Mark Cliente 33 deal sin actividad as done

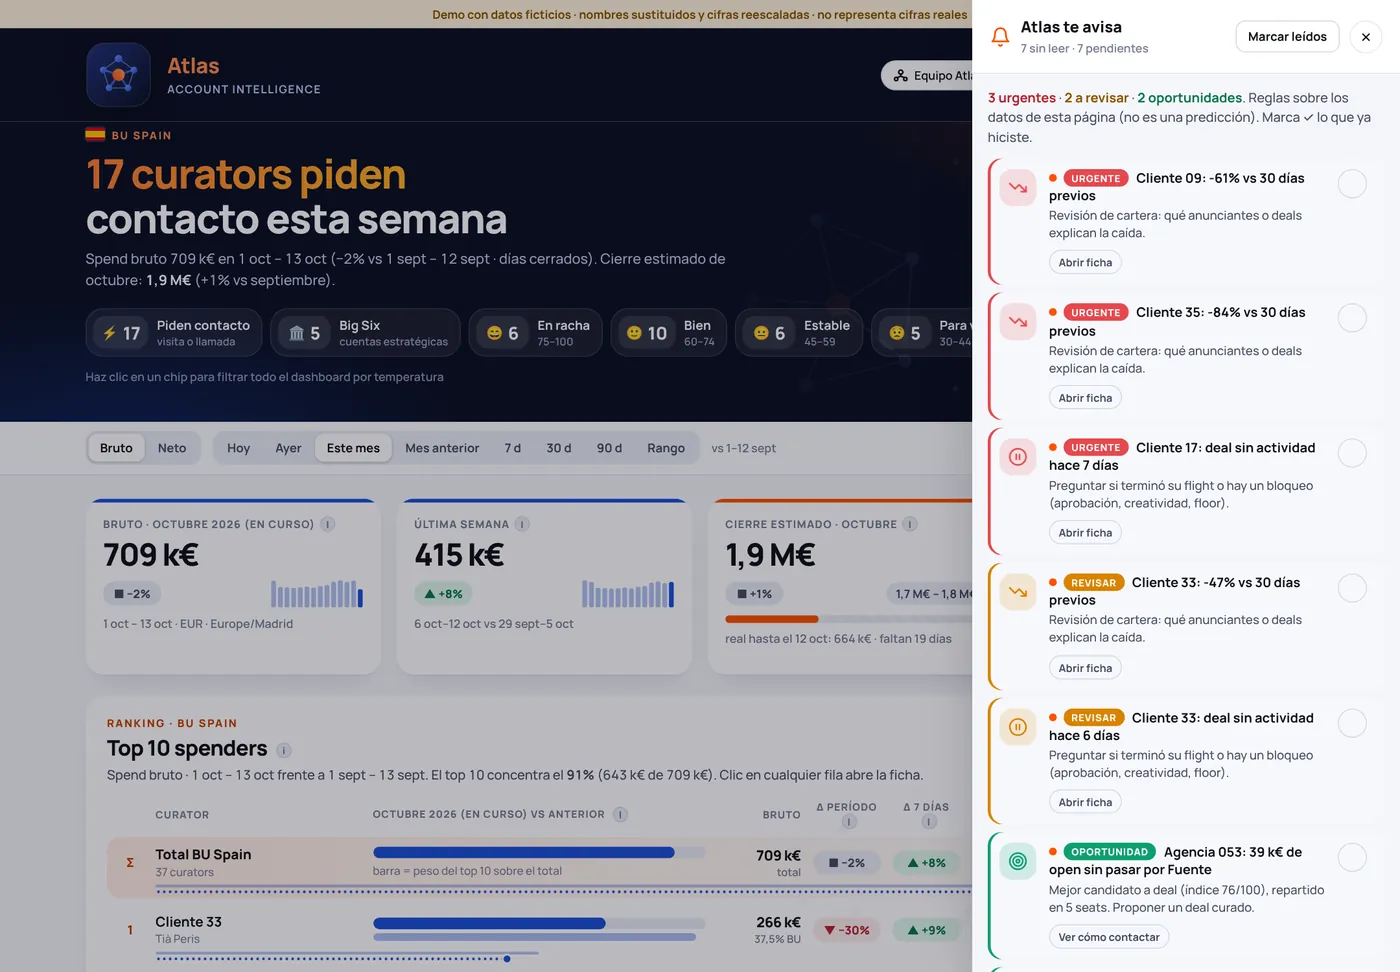tap(1352, 723)
